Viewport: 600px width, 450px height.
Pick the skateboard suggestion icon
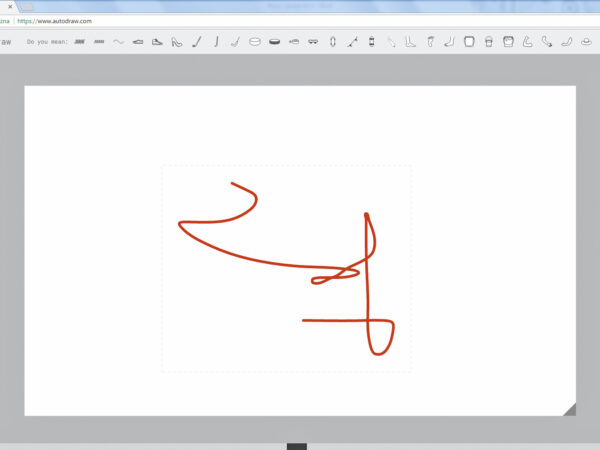pyautogui.click(x=313, y=42)
